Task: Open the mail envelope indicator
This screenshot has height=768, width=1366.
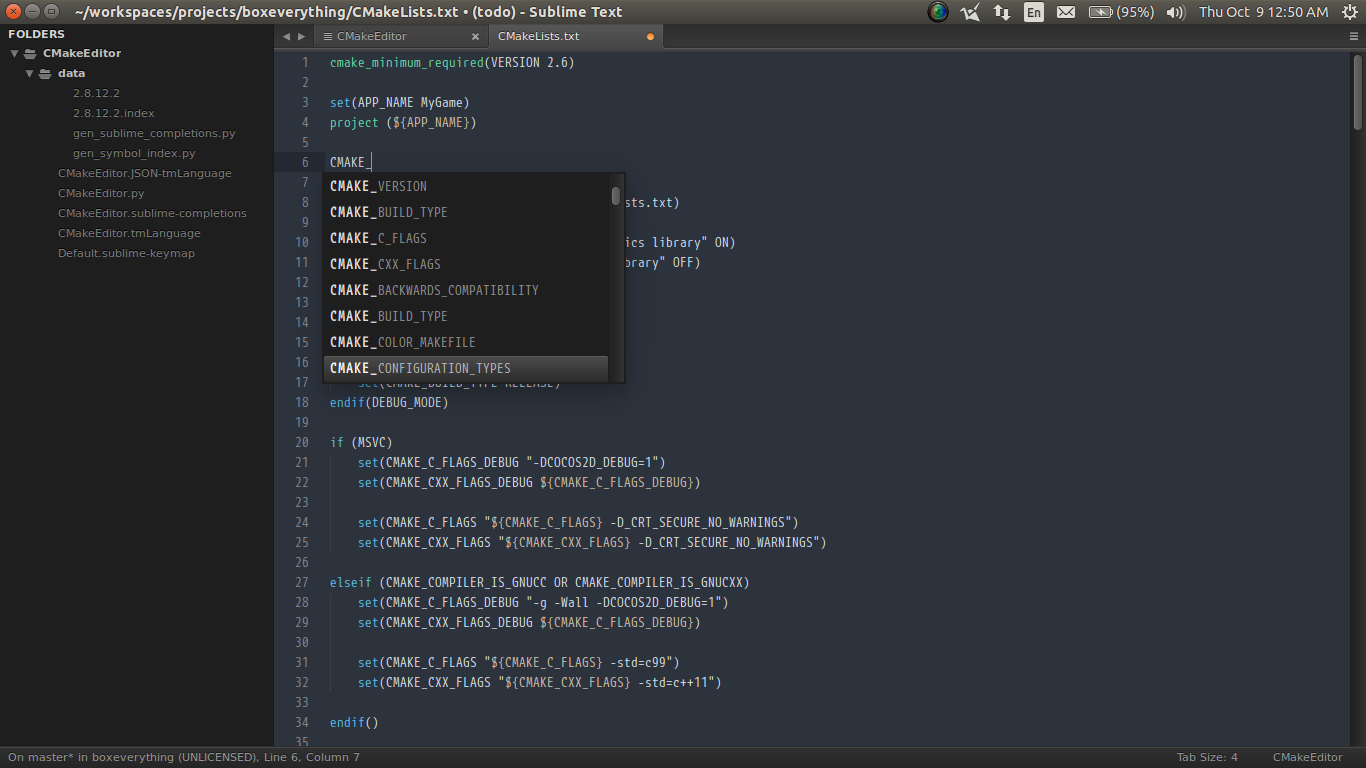Action: point(1065,13)
